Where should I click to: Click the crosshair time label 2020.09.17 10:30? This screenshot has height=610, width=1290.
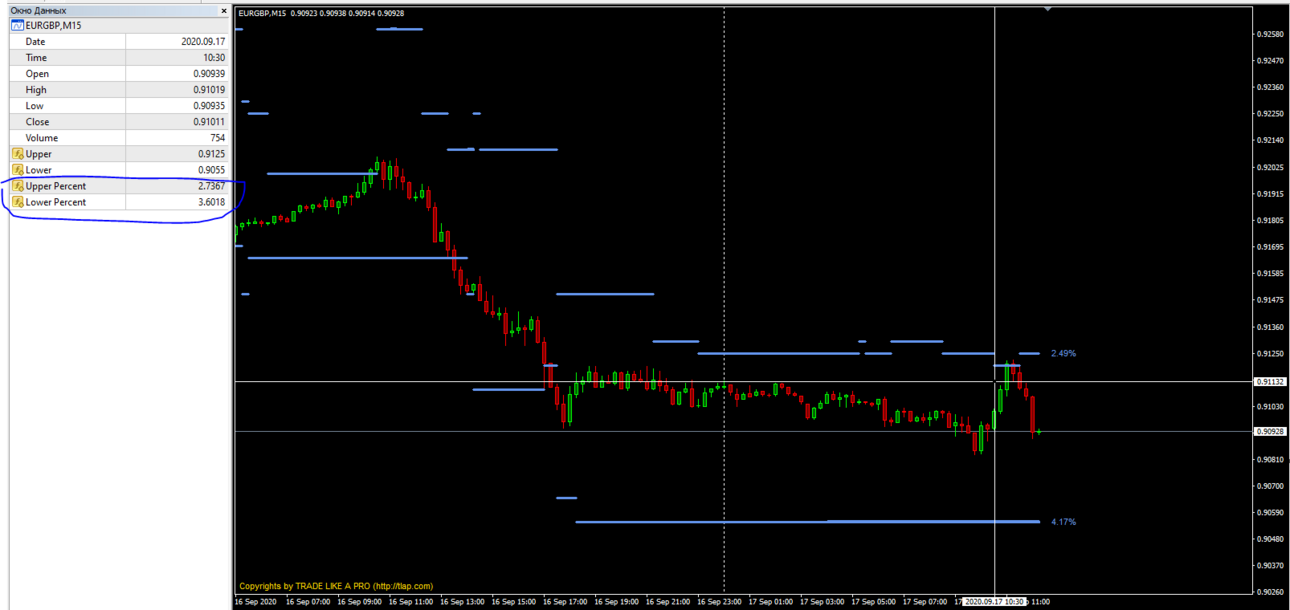[993, 602]
